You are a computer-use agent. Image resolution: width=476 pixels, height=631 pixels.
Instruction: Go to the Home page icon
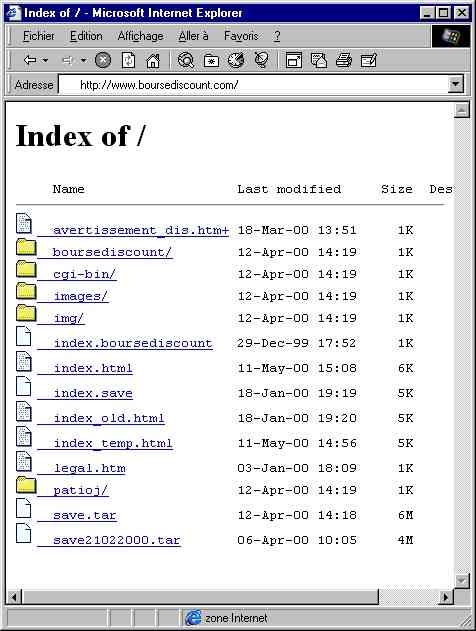(153, 61)
